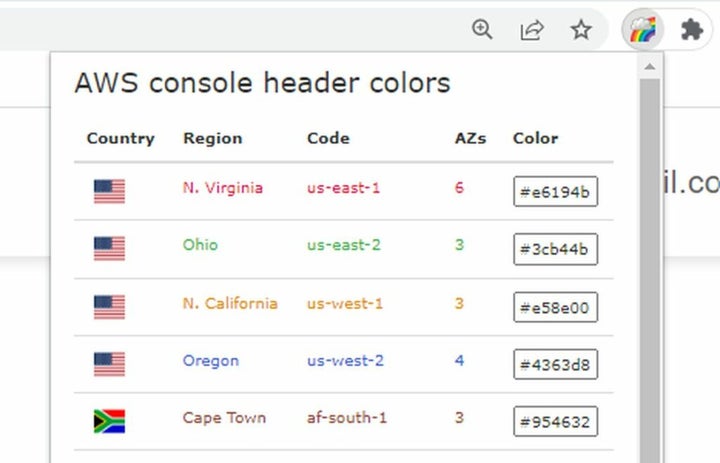Click the zoom magnifier icon in address bar
This screenshot has height=463, width=720.
[x=483, y=30]
